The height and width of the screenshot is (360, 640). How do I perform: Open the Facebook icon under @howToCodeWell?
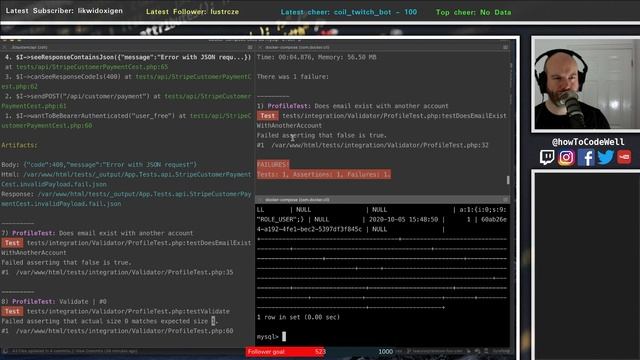[586, 158]
